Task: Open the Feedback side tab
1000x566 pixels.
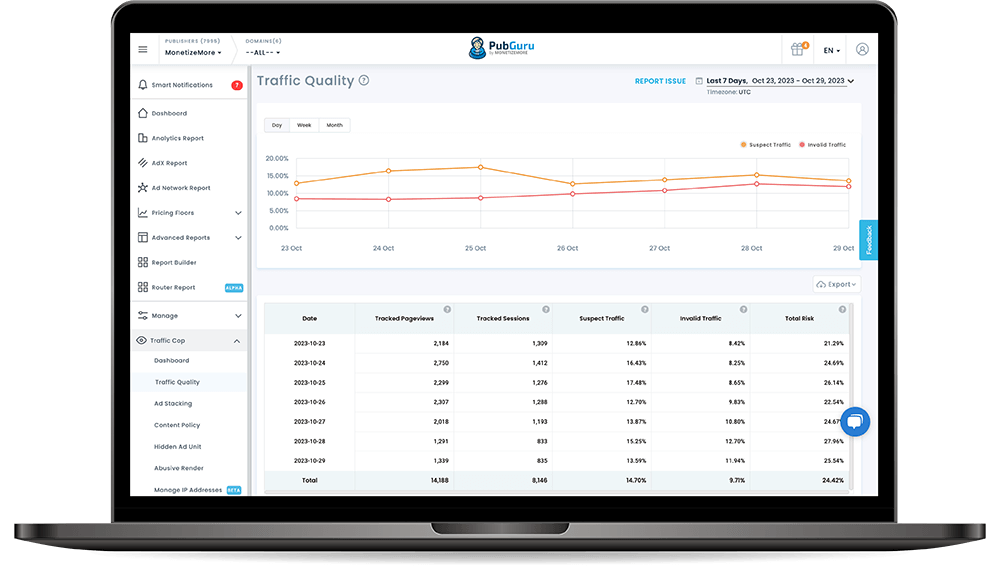Action: point(868,240)
